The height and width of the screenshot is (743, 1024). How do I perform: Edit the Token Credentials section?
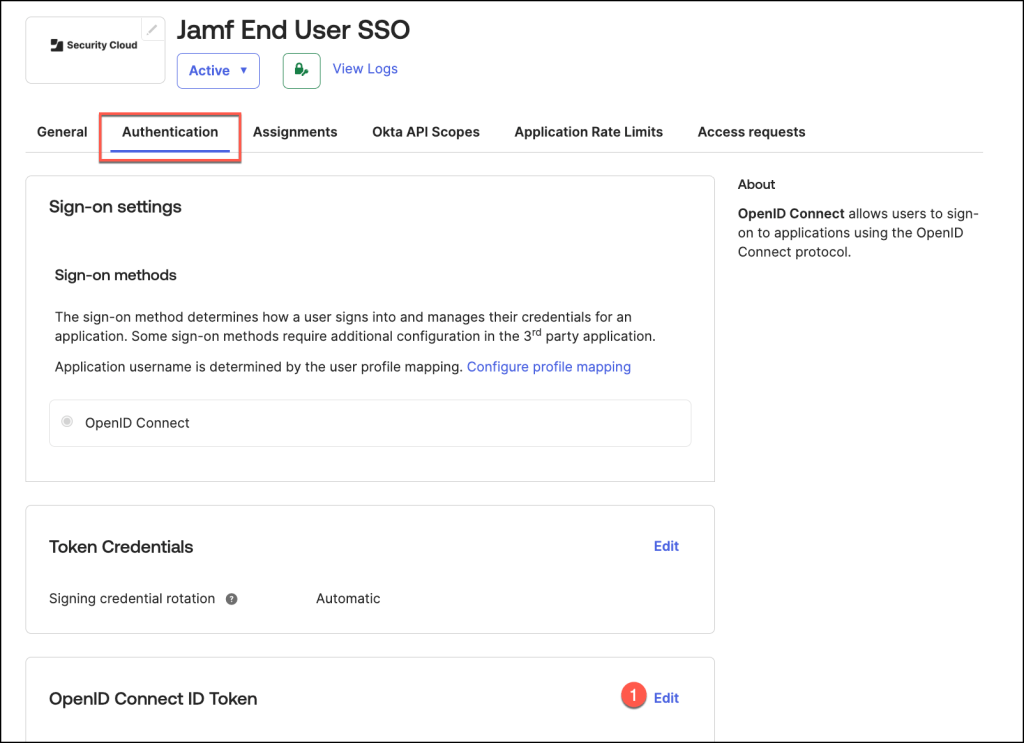pos(666,546)
